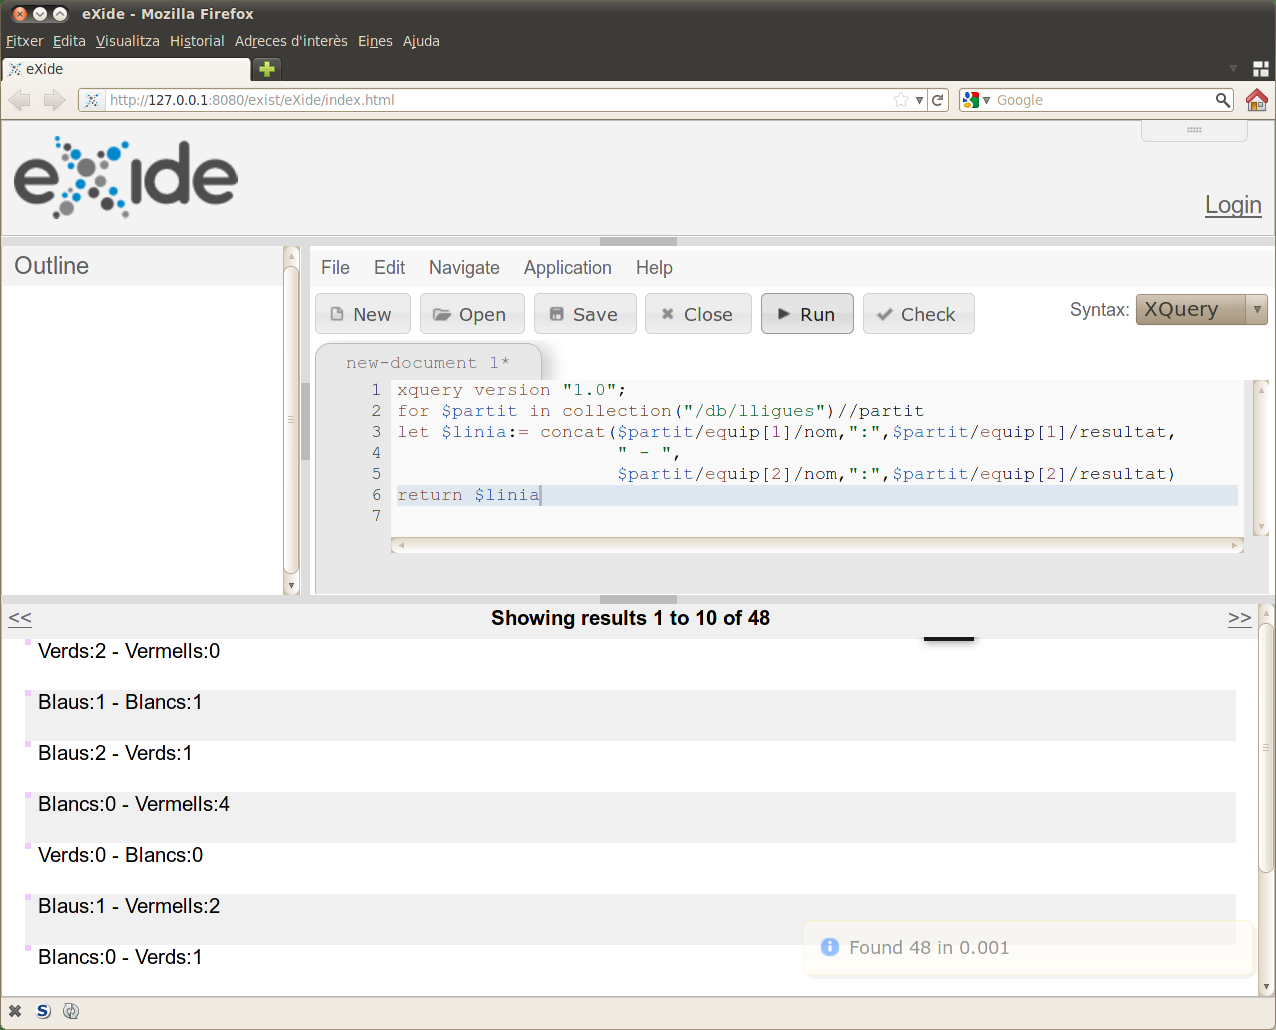Open the Historial browser menu

[197, 41]
